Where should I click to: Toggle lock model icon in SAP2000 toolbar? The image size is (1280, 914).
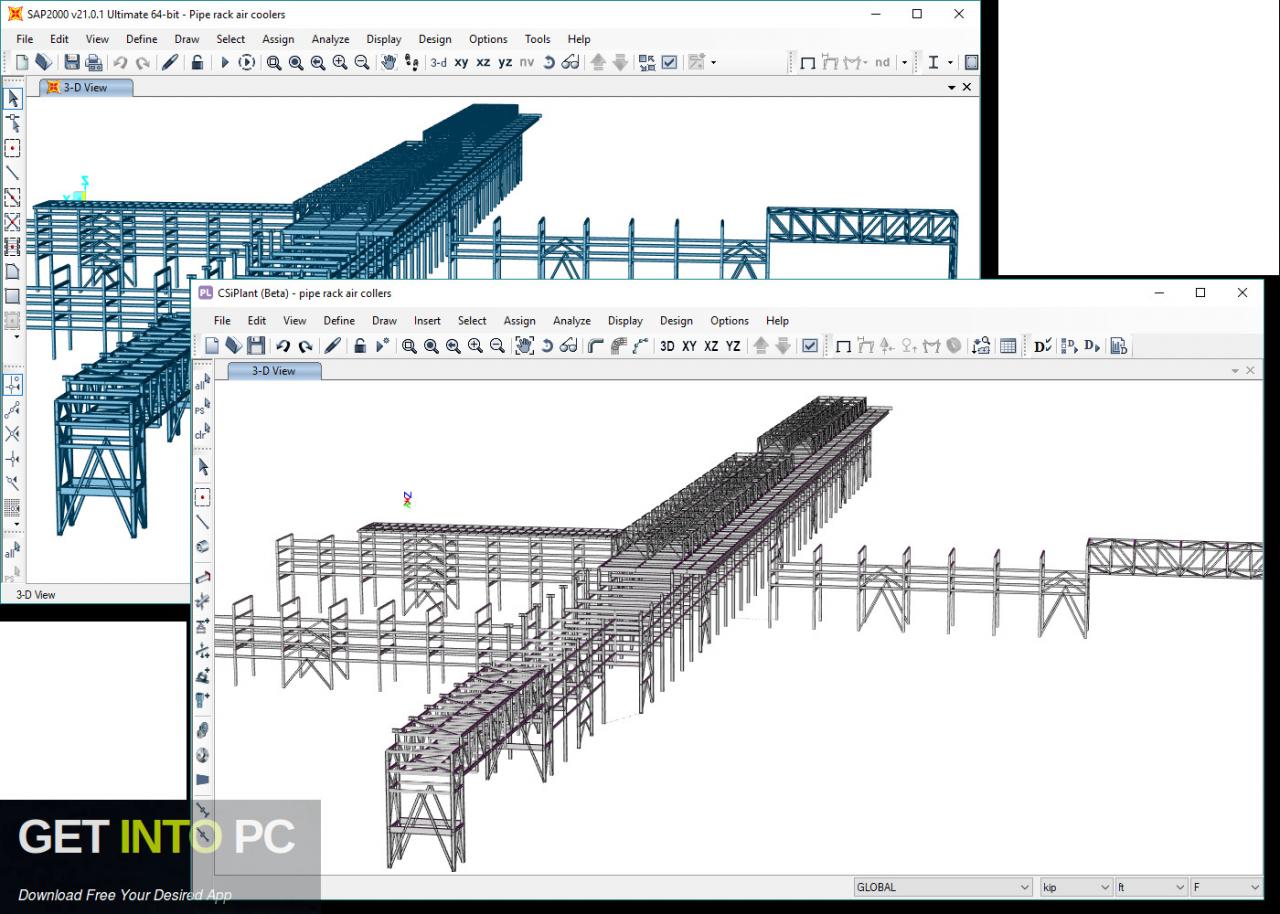[197, 62]
